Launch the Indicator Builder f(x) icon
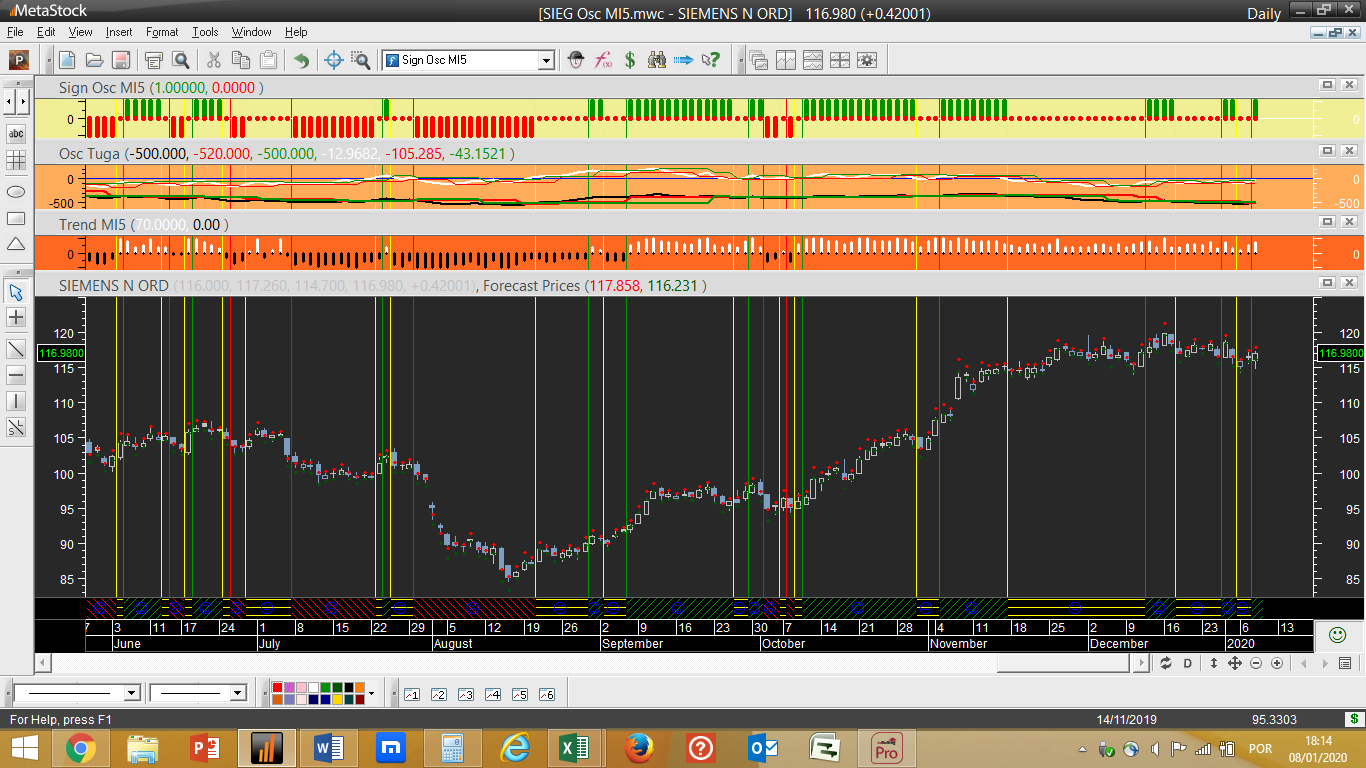This screenshot has width=1366, height=768. (x=603, y=60)
